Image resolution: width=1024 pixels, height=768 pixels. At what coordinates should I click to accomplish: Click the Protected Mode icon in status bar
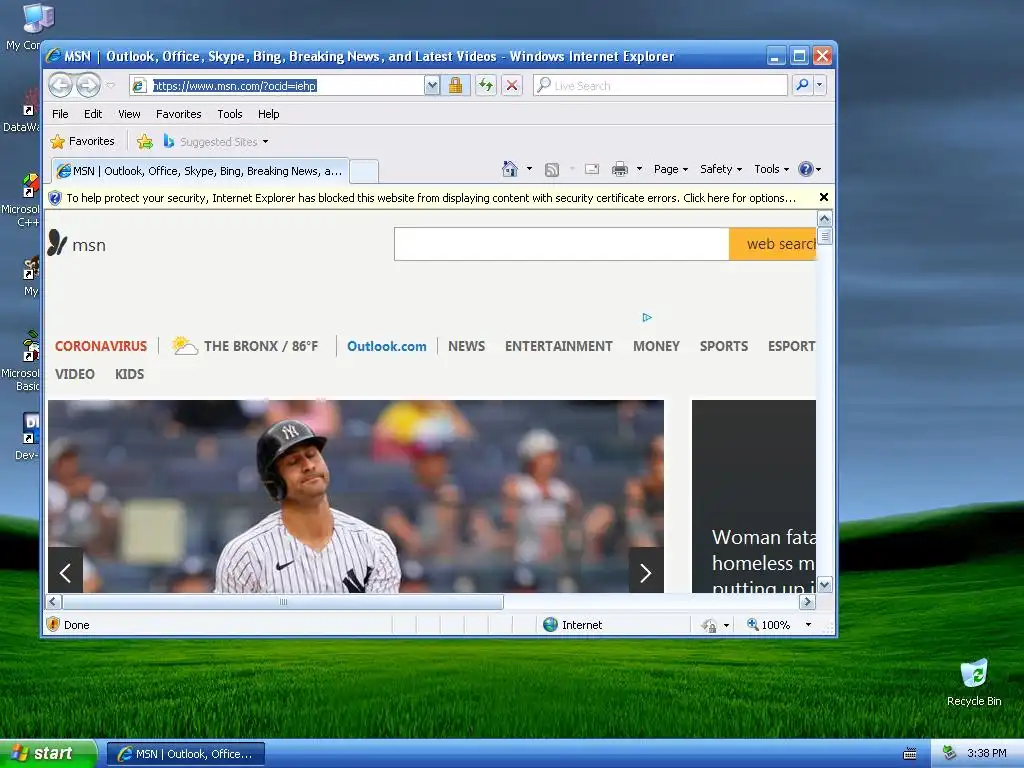tap(710, 626)
